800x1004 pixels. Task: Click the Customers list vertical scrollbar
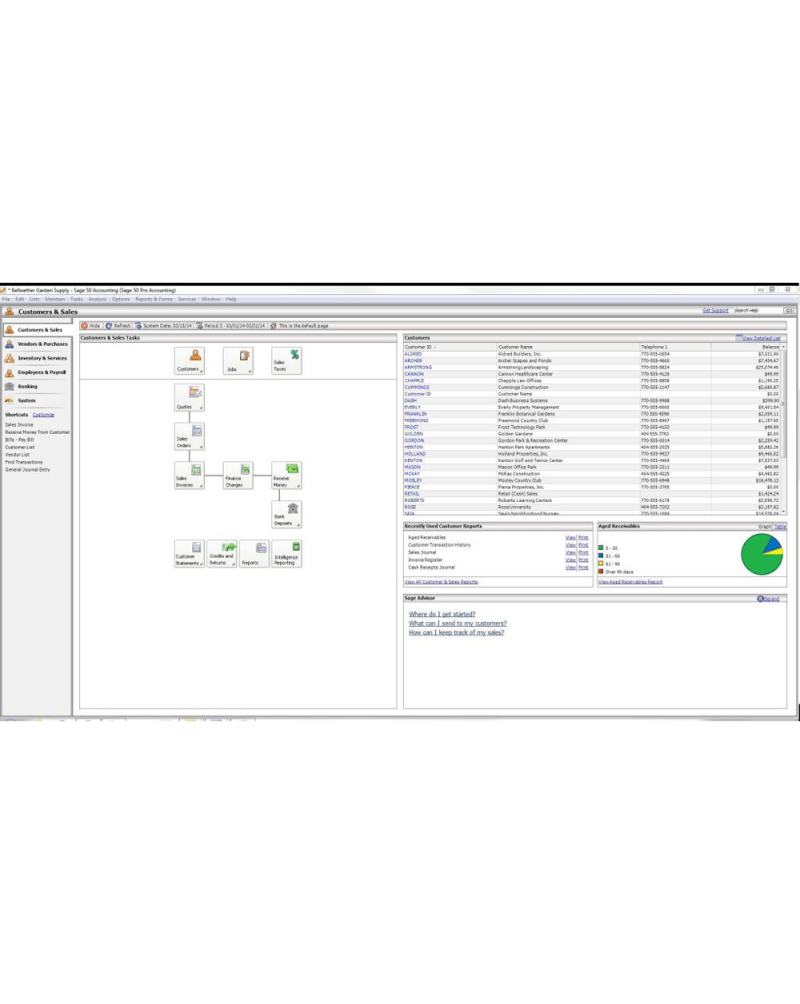tap(783, 429)
